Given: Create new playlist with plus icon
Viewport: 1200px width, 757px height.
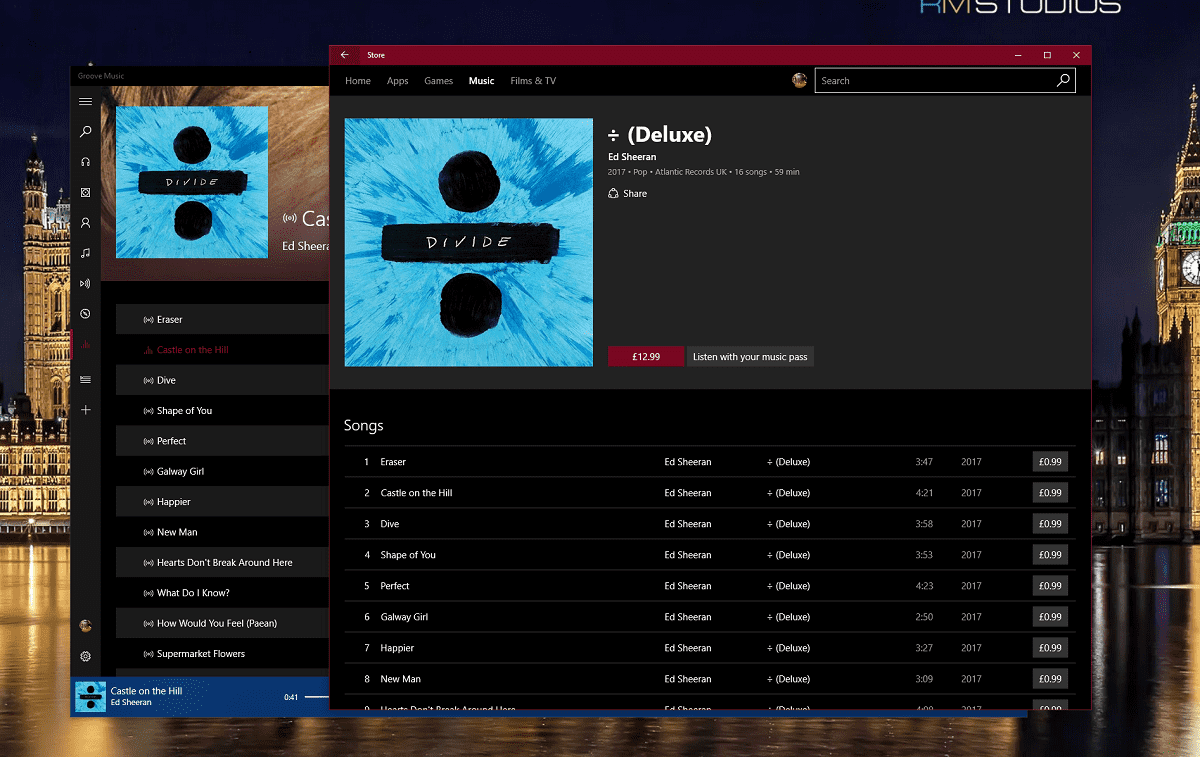Looking at the screenshot, I should (86, 410).
